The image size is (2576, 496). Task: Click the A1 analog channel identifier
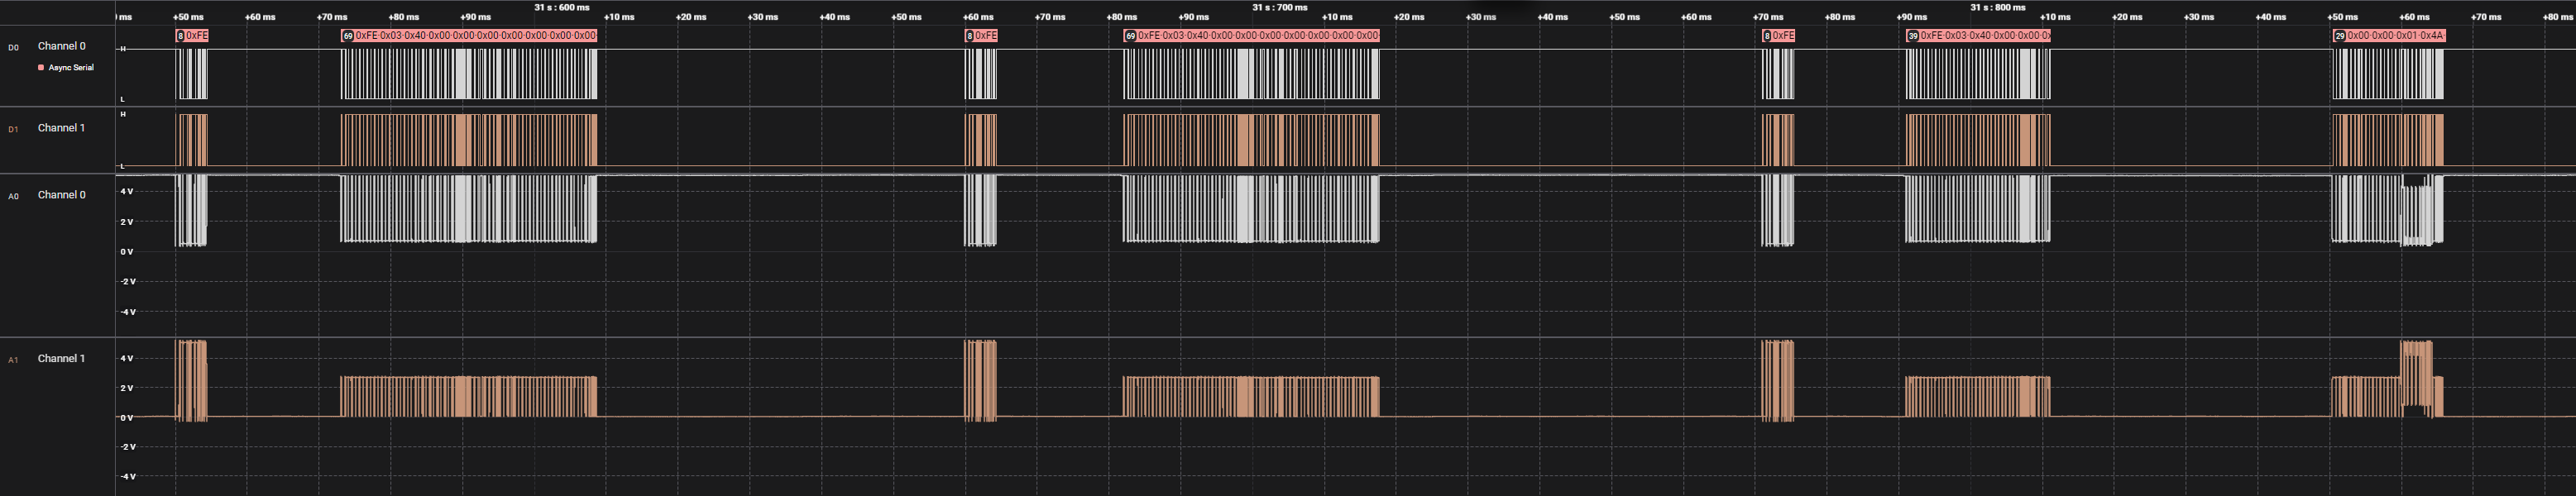click(x=13, y=360)
